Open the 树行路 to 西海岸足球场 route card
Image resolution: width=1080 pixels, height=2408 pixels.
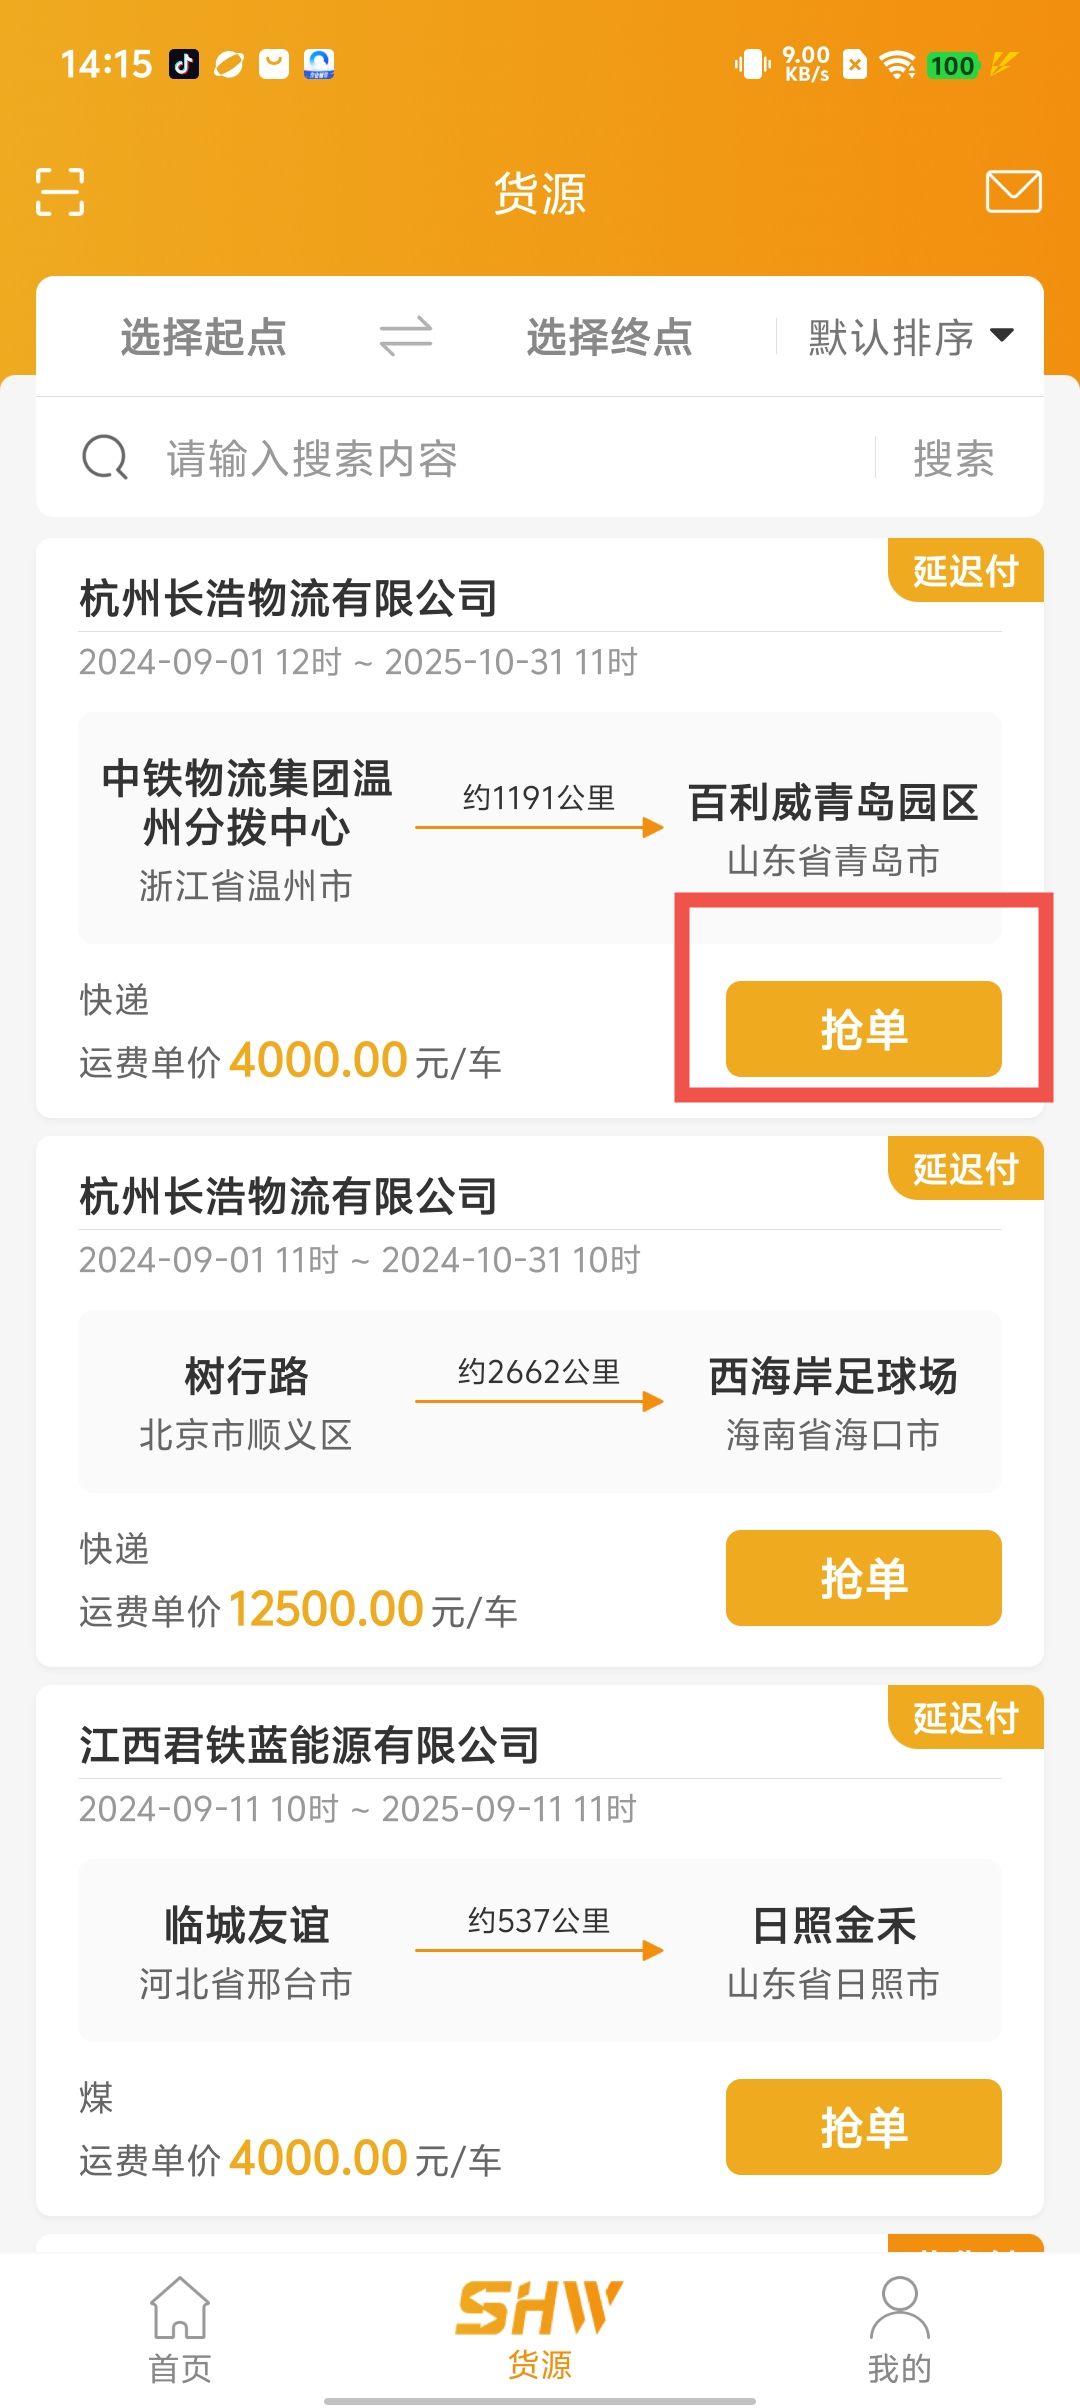(x=540, y=1402)
